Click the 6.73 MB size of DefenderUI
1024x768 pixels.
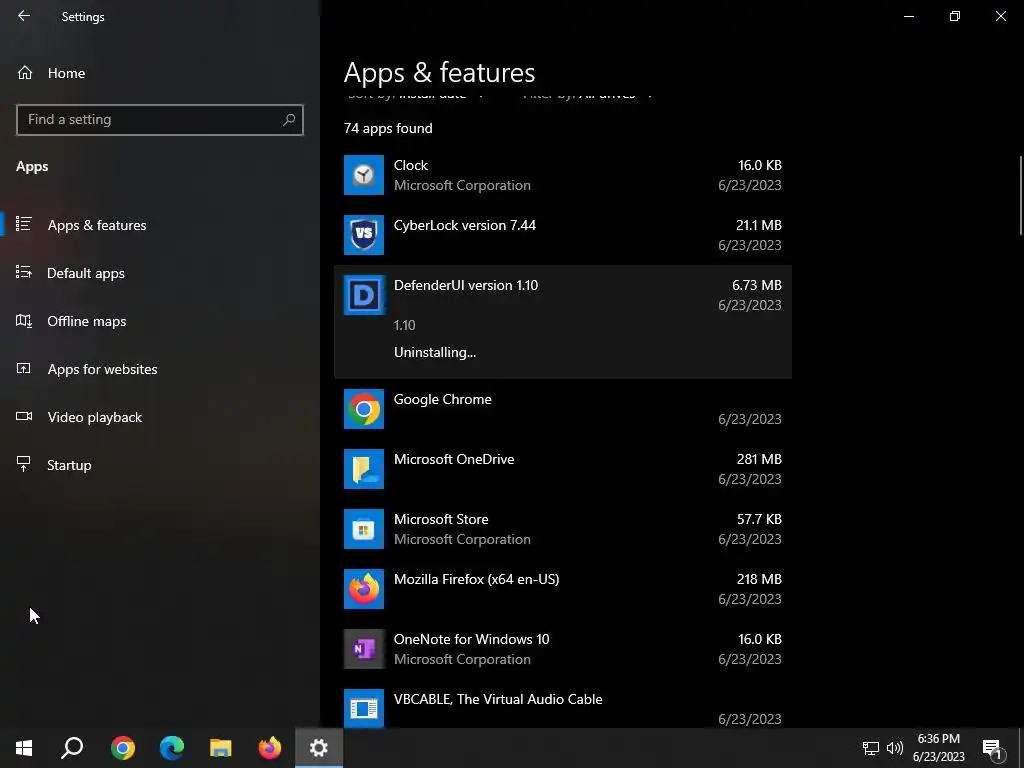(x=756, y=285)
